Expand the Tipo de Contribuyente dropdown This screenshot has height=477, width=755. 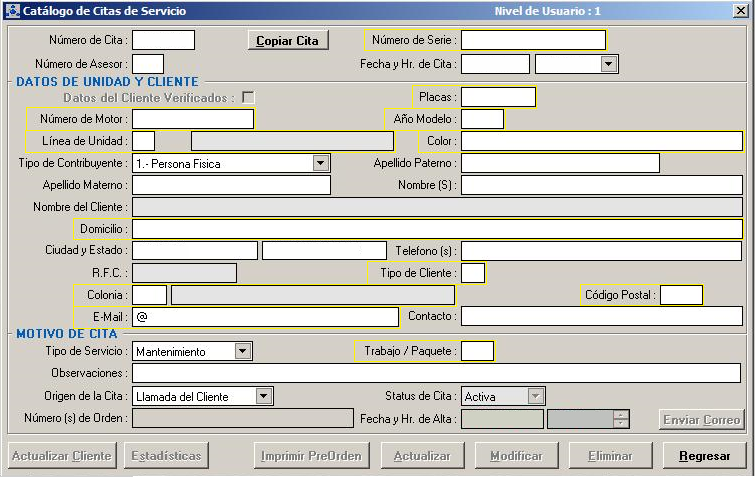320,163
